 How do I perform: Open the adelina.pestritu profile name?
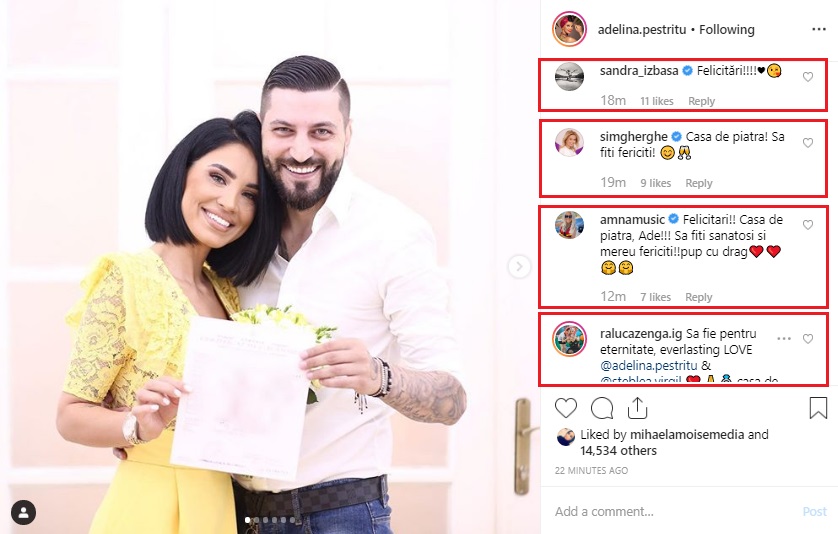click(641, 29)
